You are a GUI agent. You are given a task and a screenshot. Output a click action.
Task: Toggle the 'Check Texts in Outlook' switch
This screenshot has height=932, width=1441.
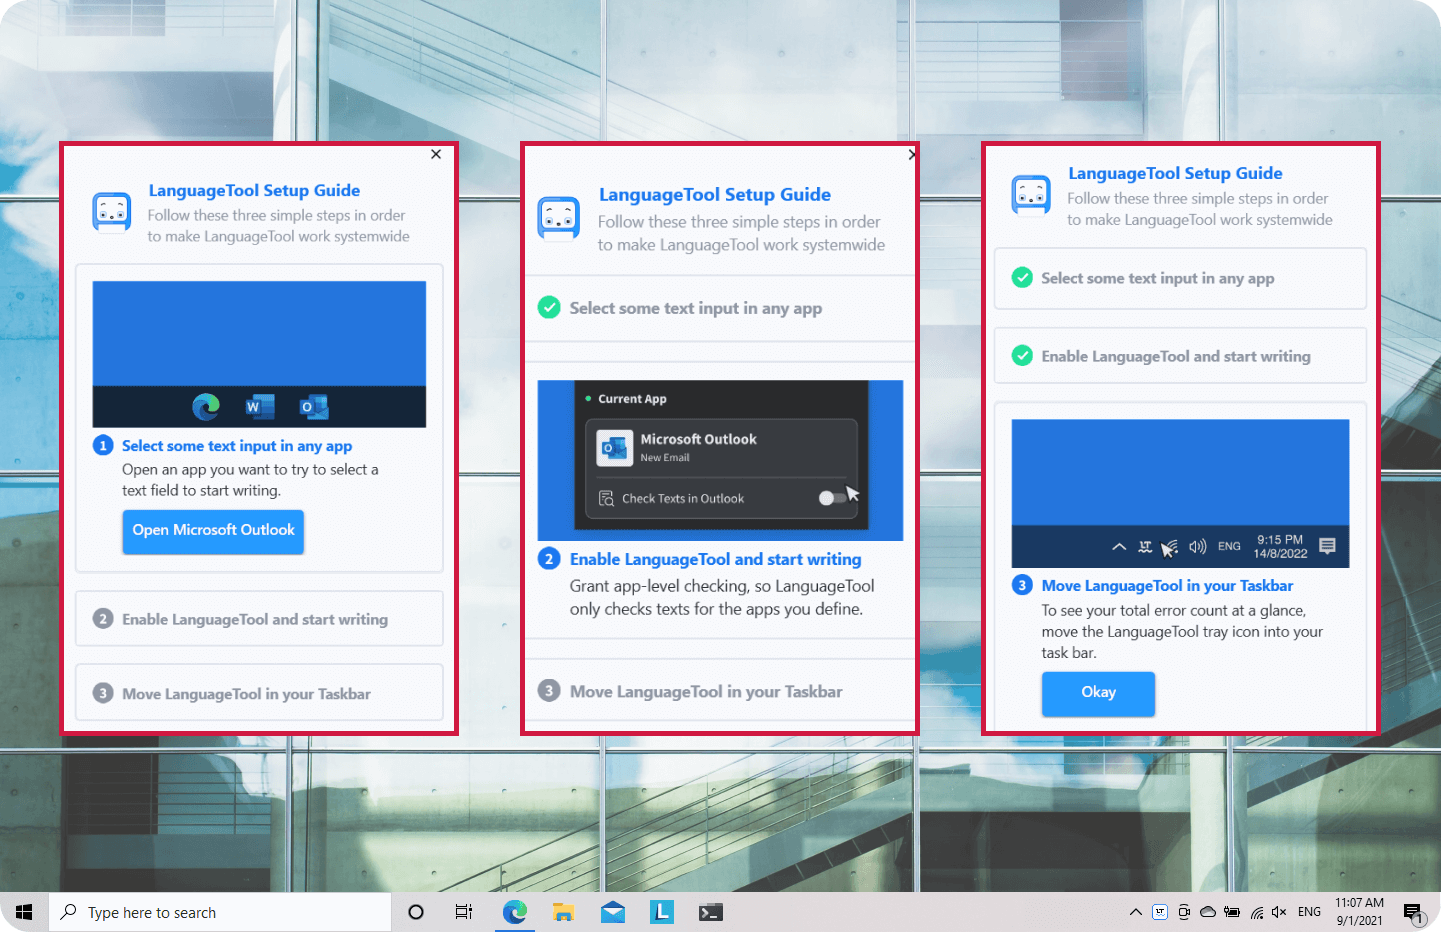pos(831,498)
